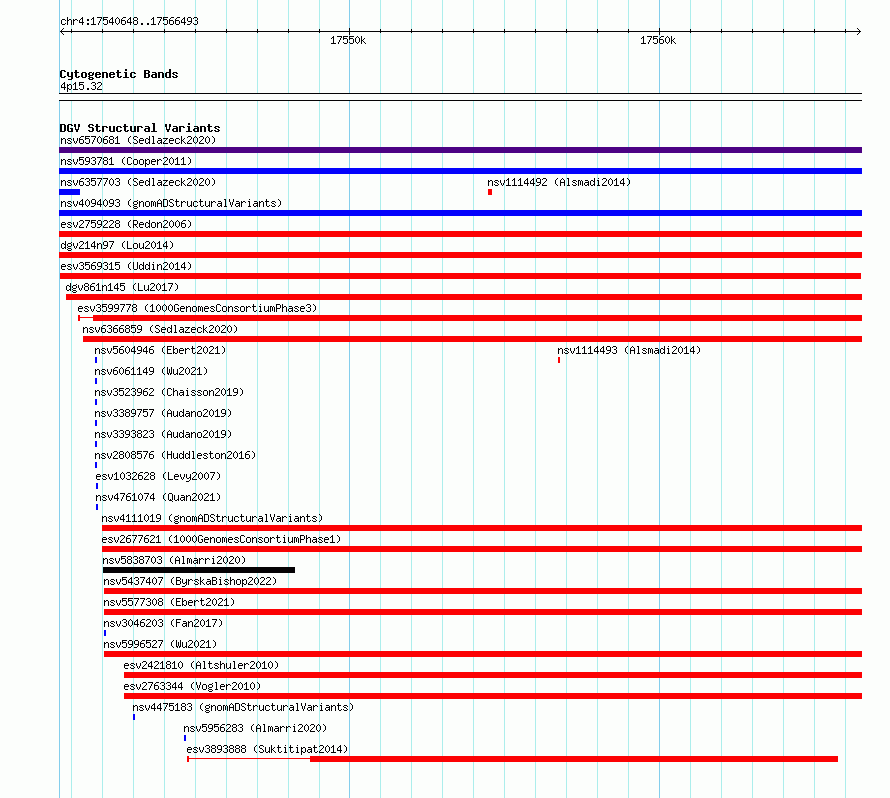Click nsv2808576 (Huddleston2016) variant label
The width and height of the screenshot is (890, 798).
coord(175,455)
